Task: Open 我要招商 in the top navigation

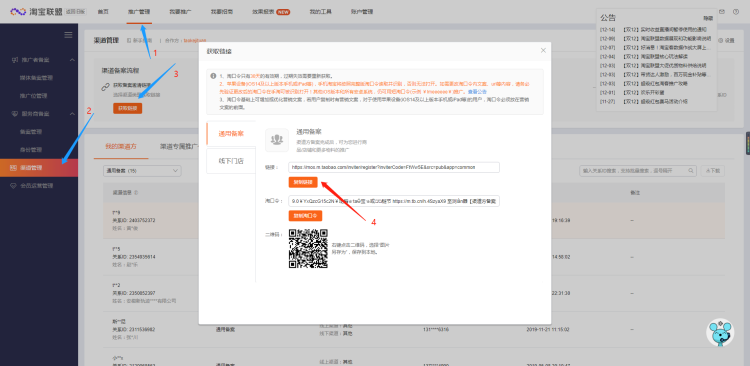Action: pyautogui.click(x=222, y=11)
